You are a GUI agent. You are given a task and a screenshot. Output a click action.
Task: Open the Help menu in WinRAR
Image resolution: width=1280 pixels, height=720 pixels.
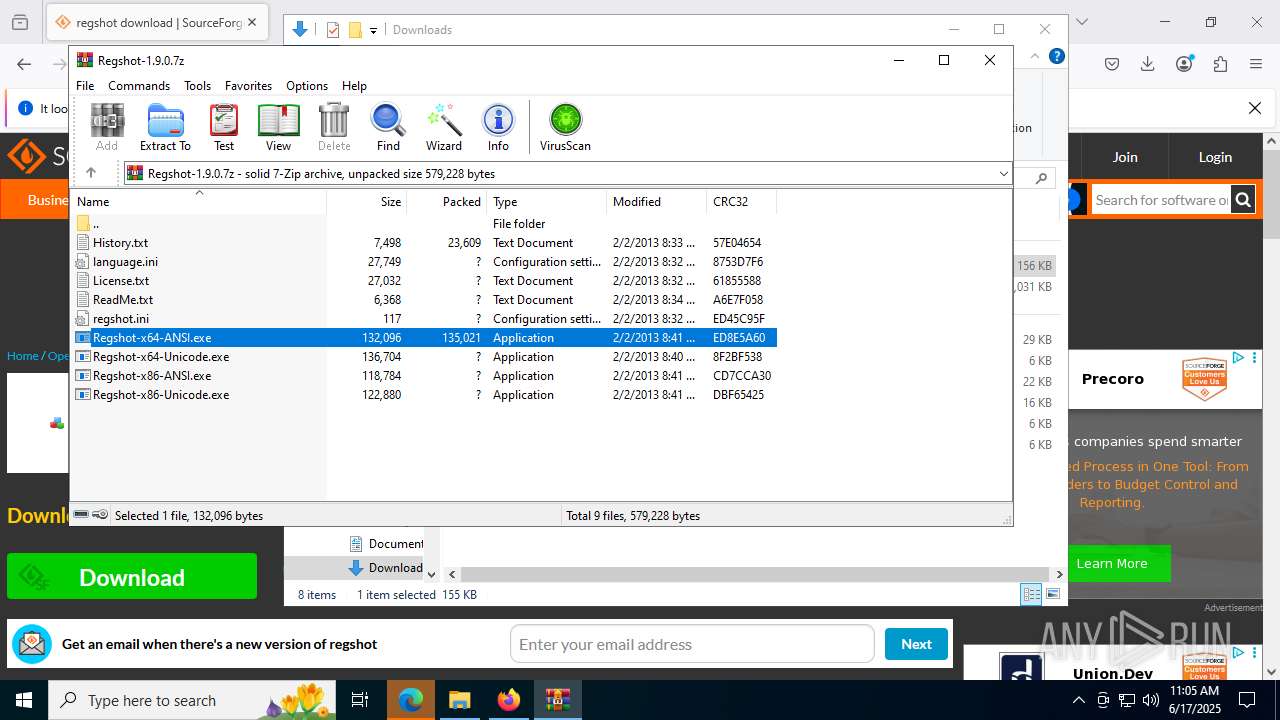(x=354, y=86)
